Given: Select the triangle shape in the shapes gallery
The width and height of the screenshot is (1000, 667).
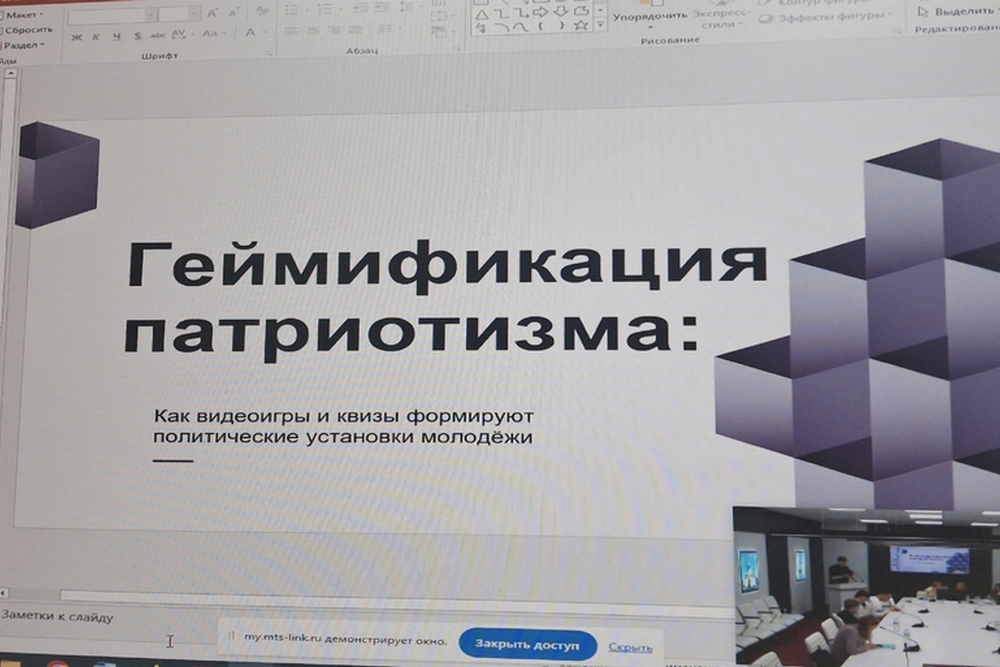Looking at the screenshot, I should point(482,13).
